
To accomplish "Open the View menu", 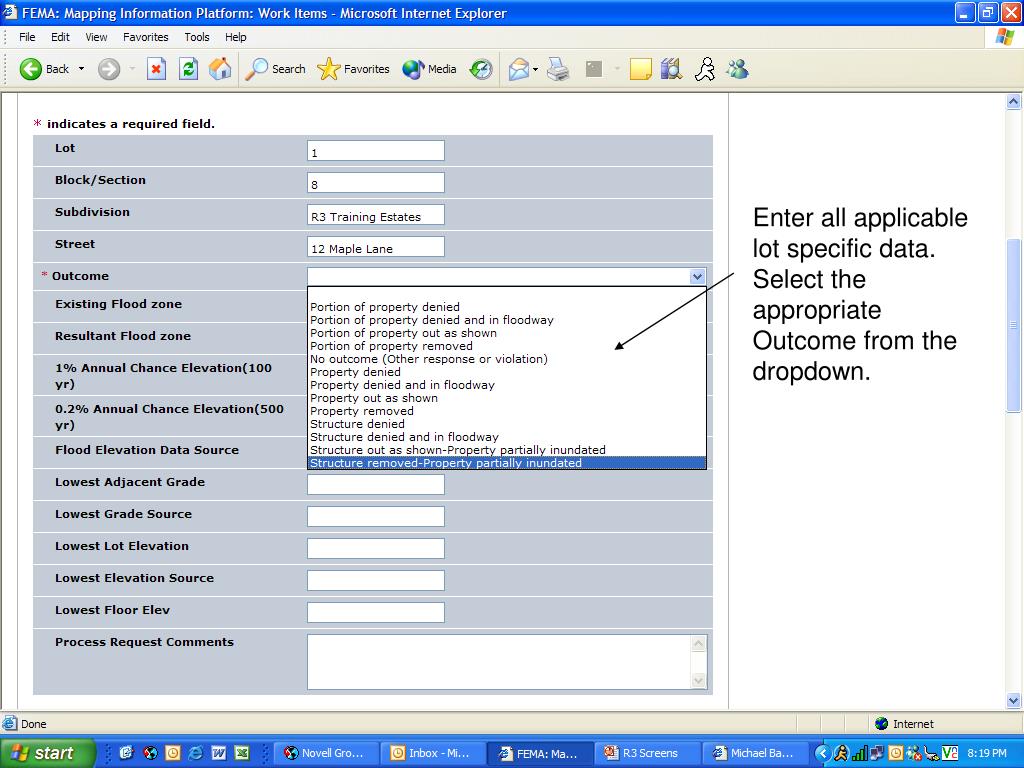I will (x=96, y=37).
